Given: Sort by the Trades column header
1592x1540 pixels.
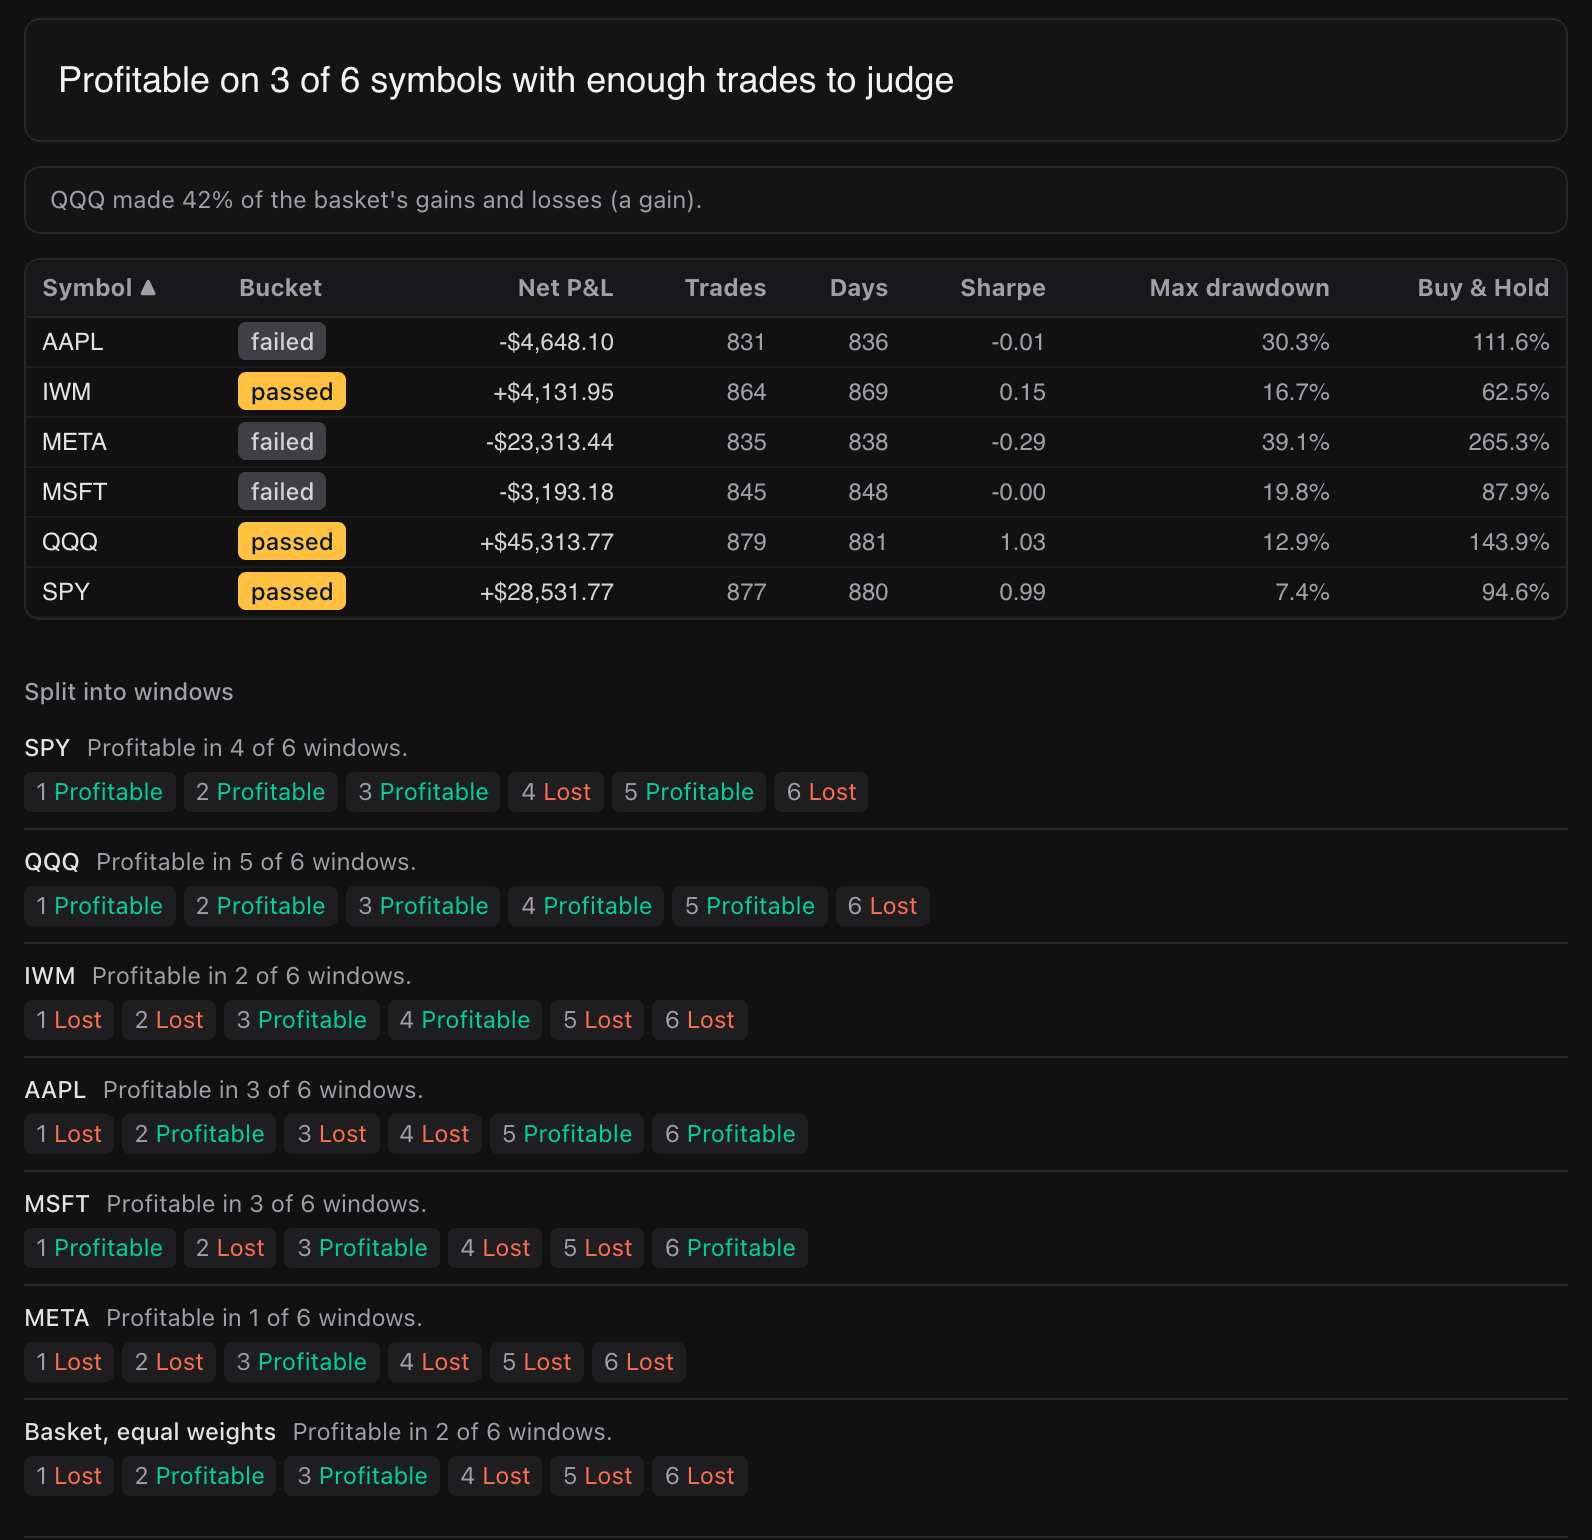Looking at the screenshot, I should click(x=725, y=288).
